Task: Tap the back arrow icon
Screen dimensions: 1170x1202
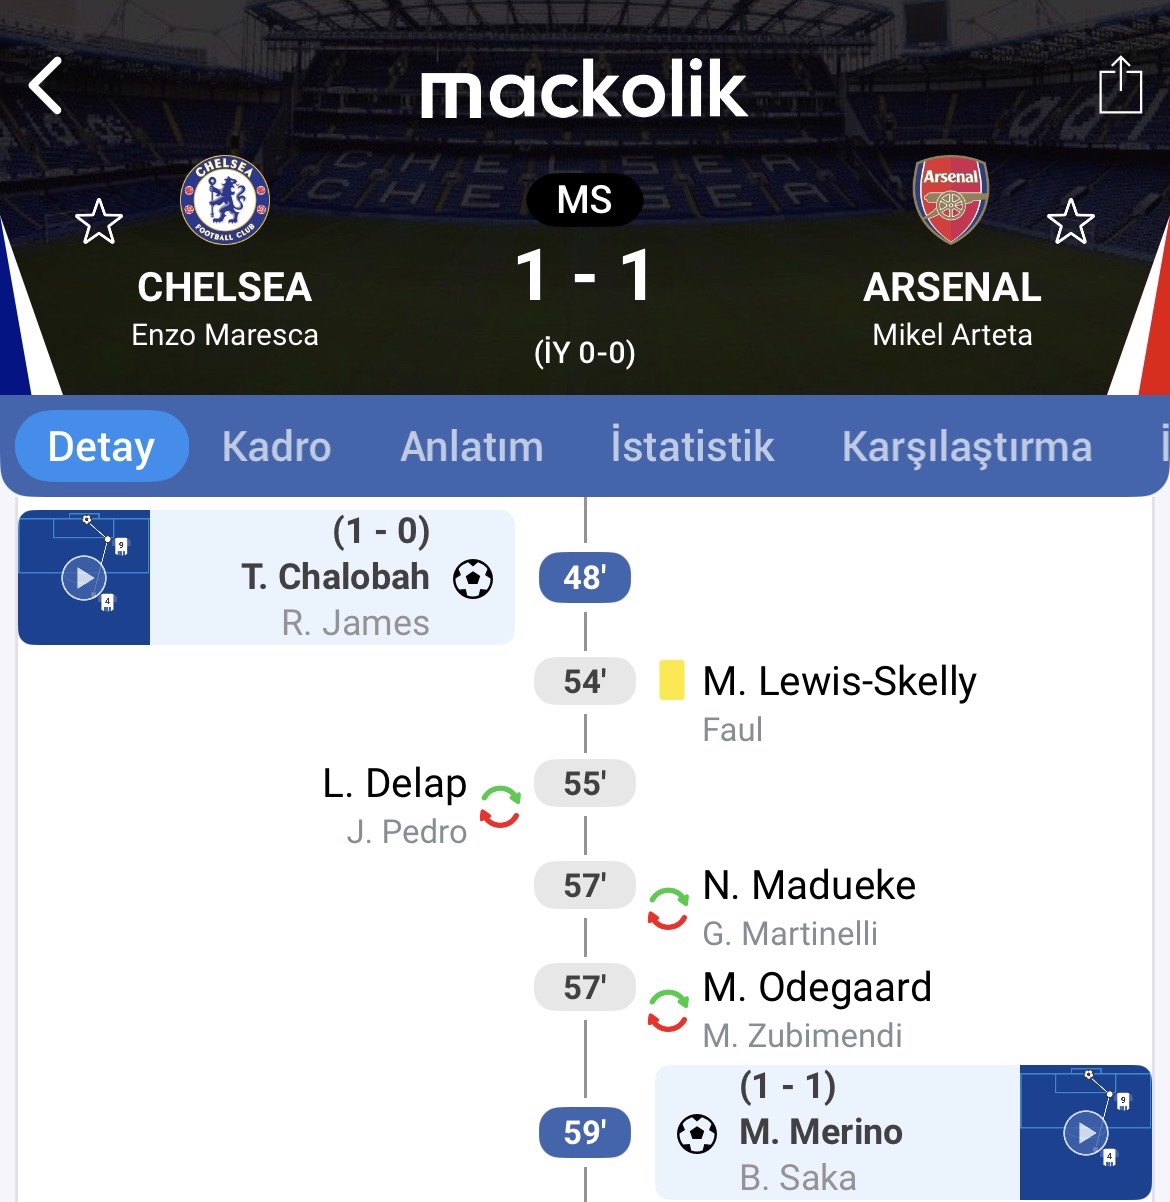Action: (x=46, y=86)
